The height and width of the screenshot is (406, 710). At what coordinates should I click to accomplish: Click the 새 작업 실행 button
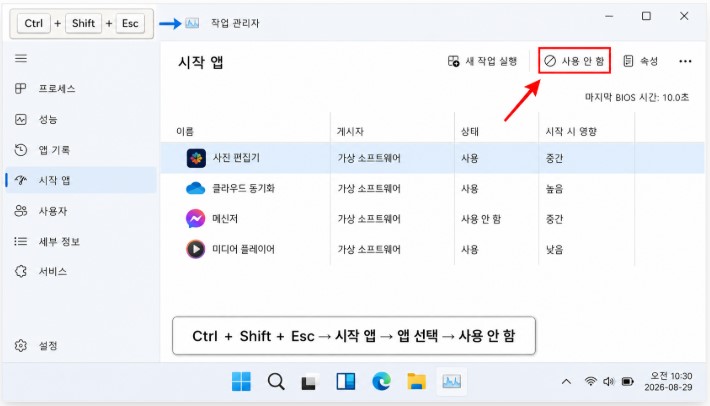pyautogui.click(x=482, y=61)
